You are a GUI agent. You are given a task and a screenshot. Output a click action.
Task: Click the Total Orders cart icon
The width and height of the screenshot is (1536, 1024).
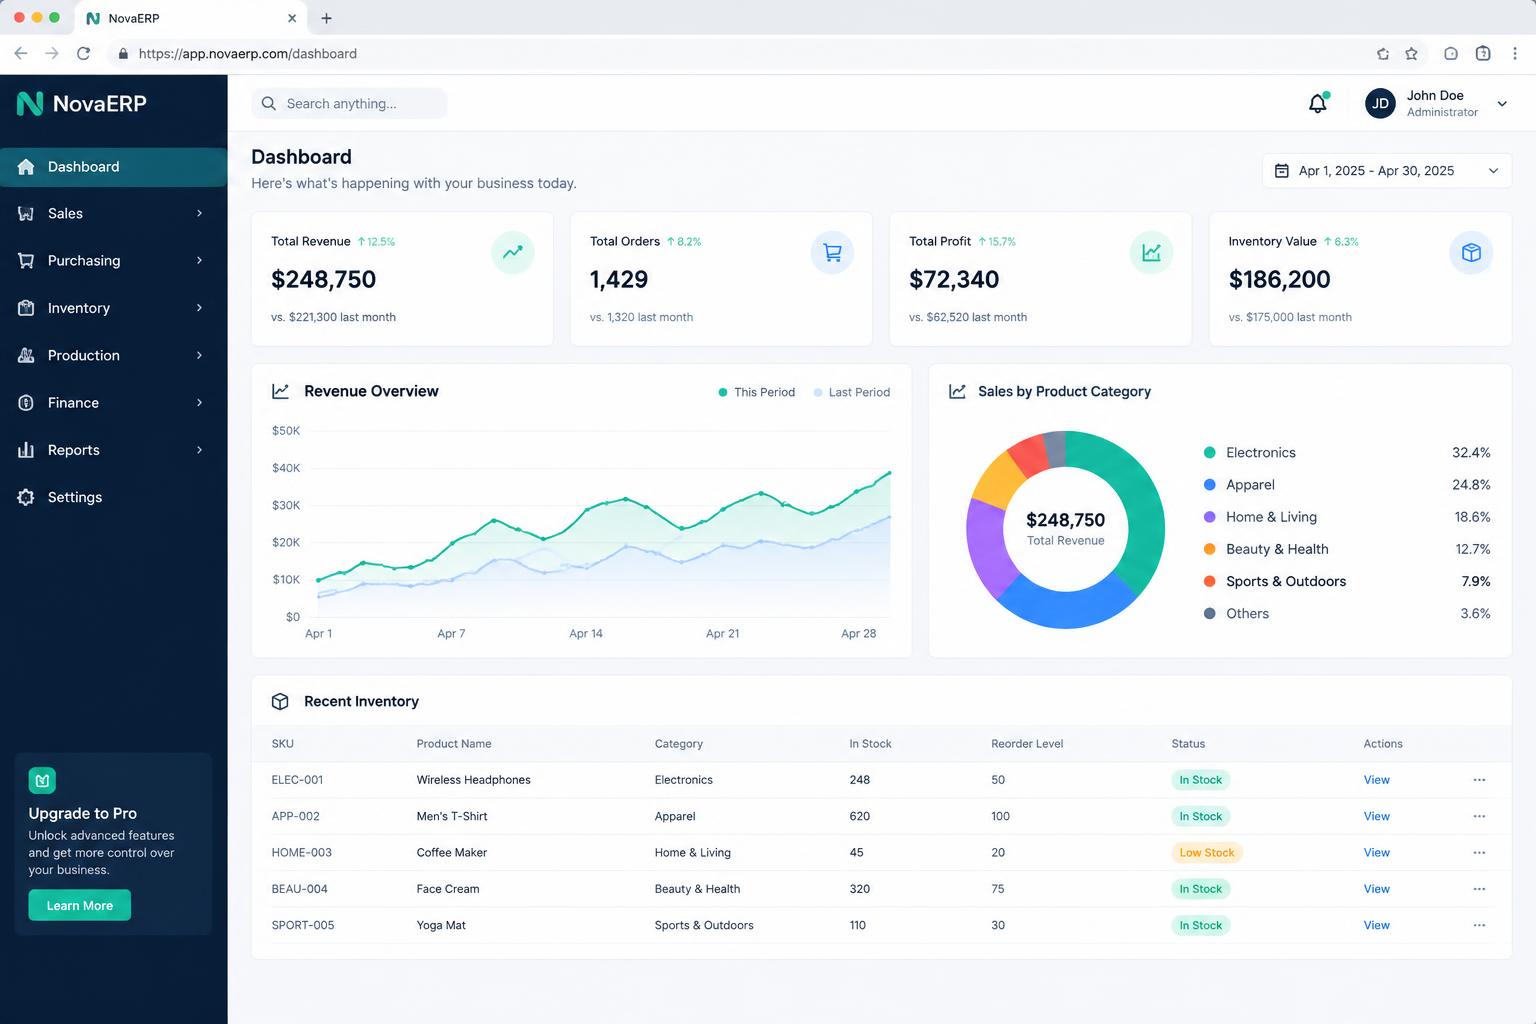[x=832, y=252]
